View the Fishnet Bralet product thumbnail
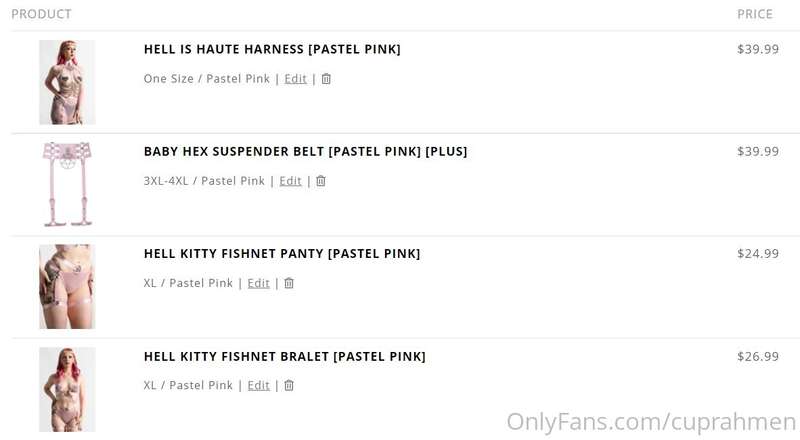Image resolution: width=800 pixels, height=440 pixels. 67,389
